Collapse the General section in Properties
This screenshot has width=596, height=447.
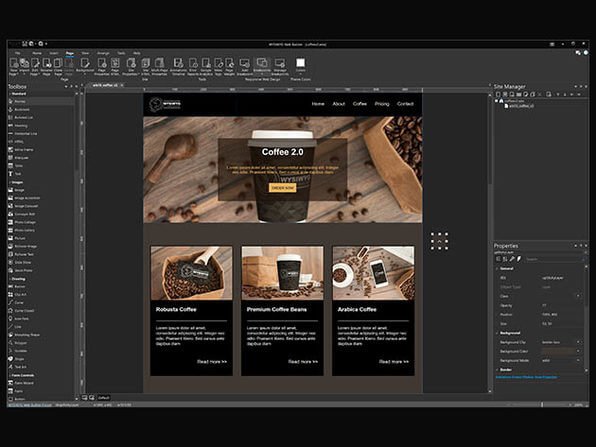[x=497, y=269]
